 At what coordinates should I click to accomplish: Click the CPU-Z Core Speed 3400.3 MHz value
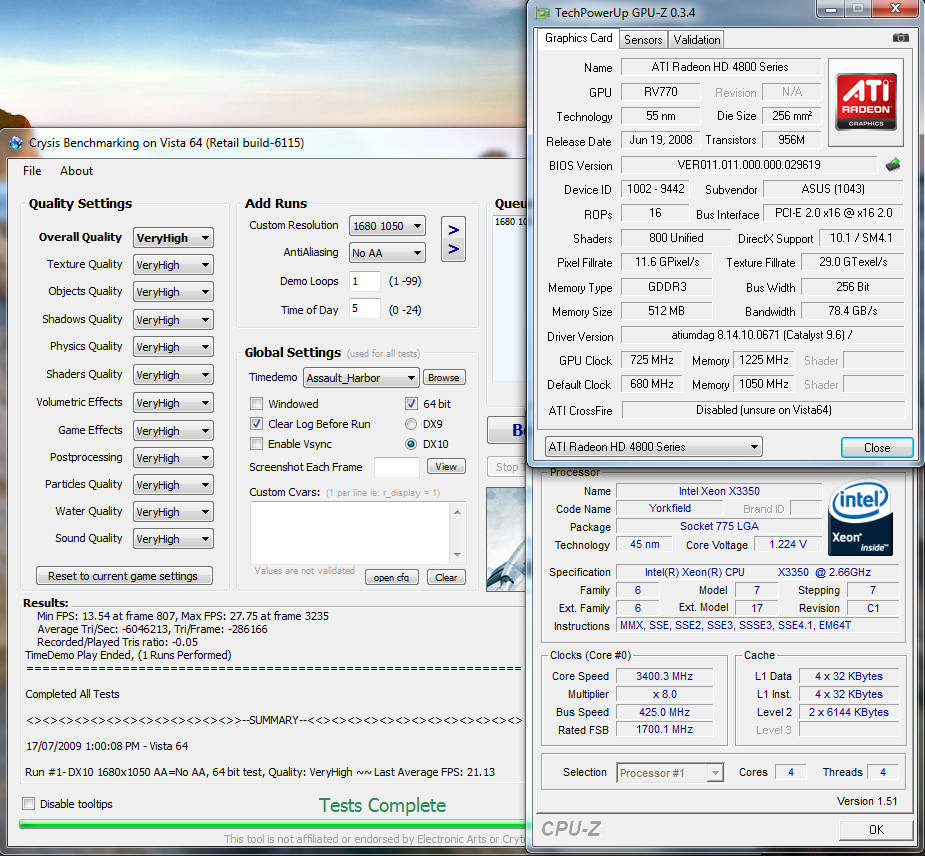[664, 676]
